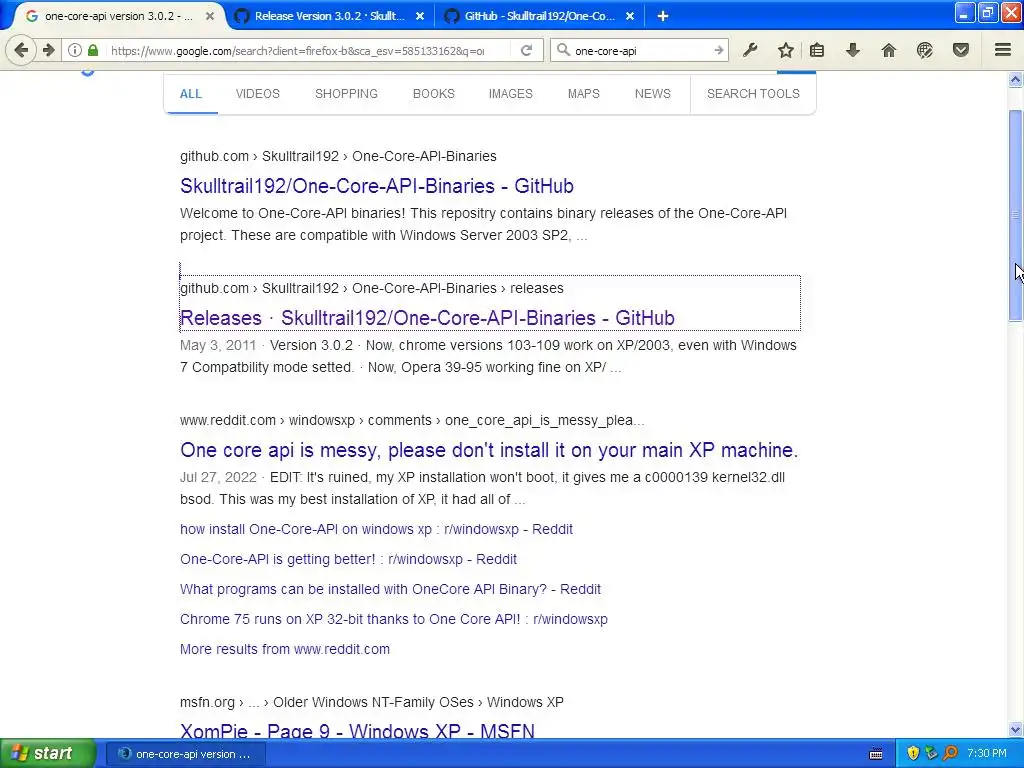Click the magnifier icon in search box
The width and height of the screenshot is (1024, 768).
pos(562,50)
